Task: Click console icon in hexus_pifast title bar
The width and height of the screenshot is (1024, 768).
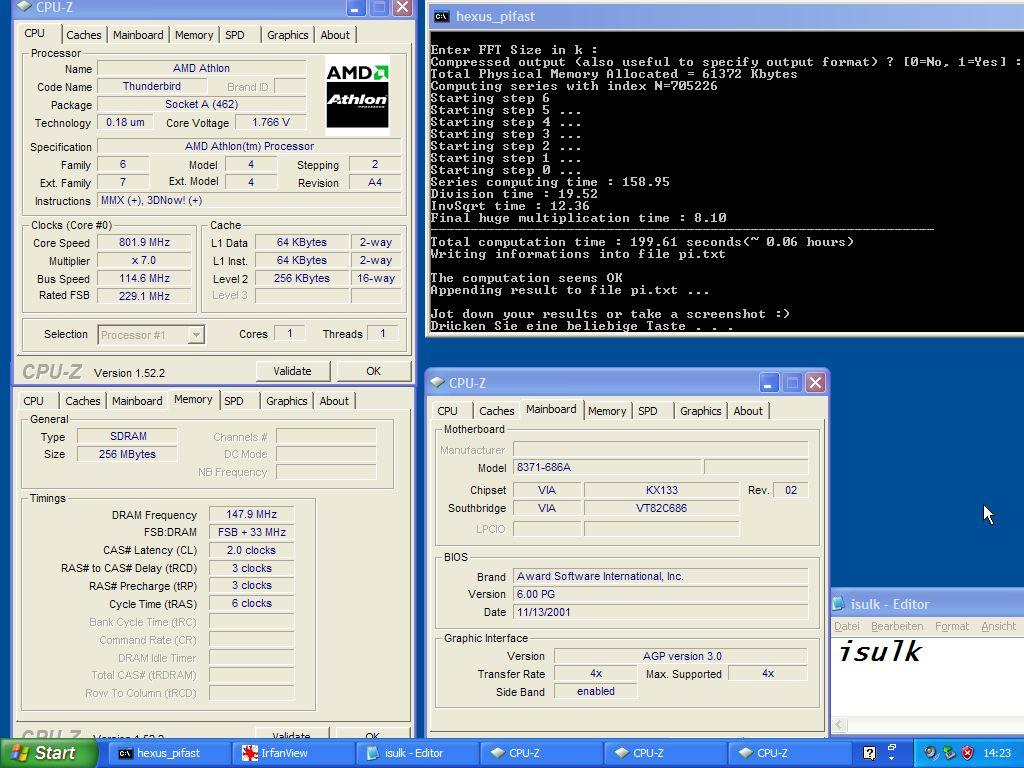Action: click(442, 16)
